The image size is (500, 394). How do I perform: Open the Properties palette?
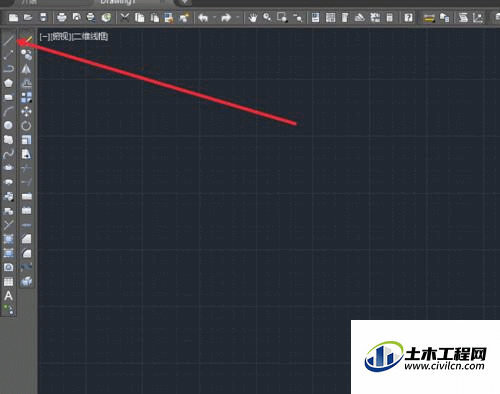coord(315,17)
